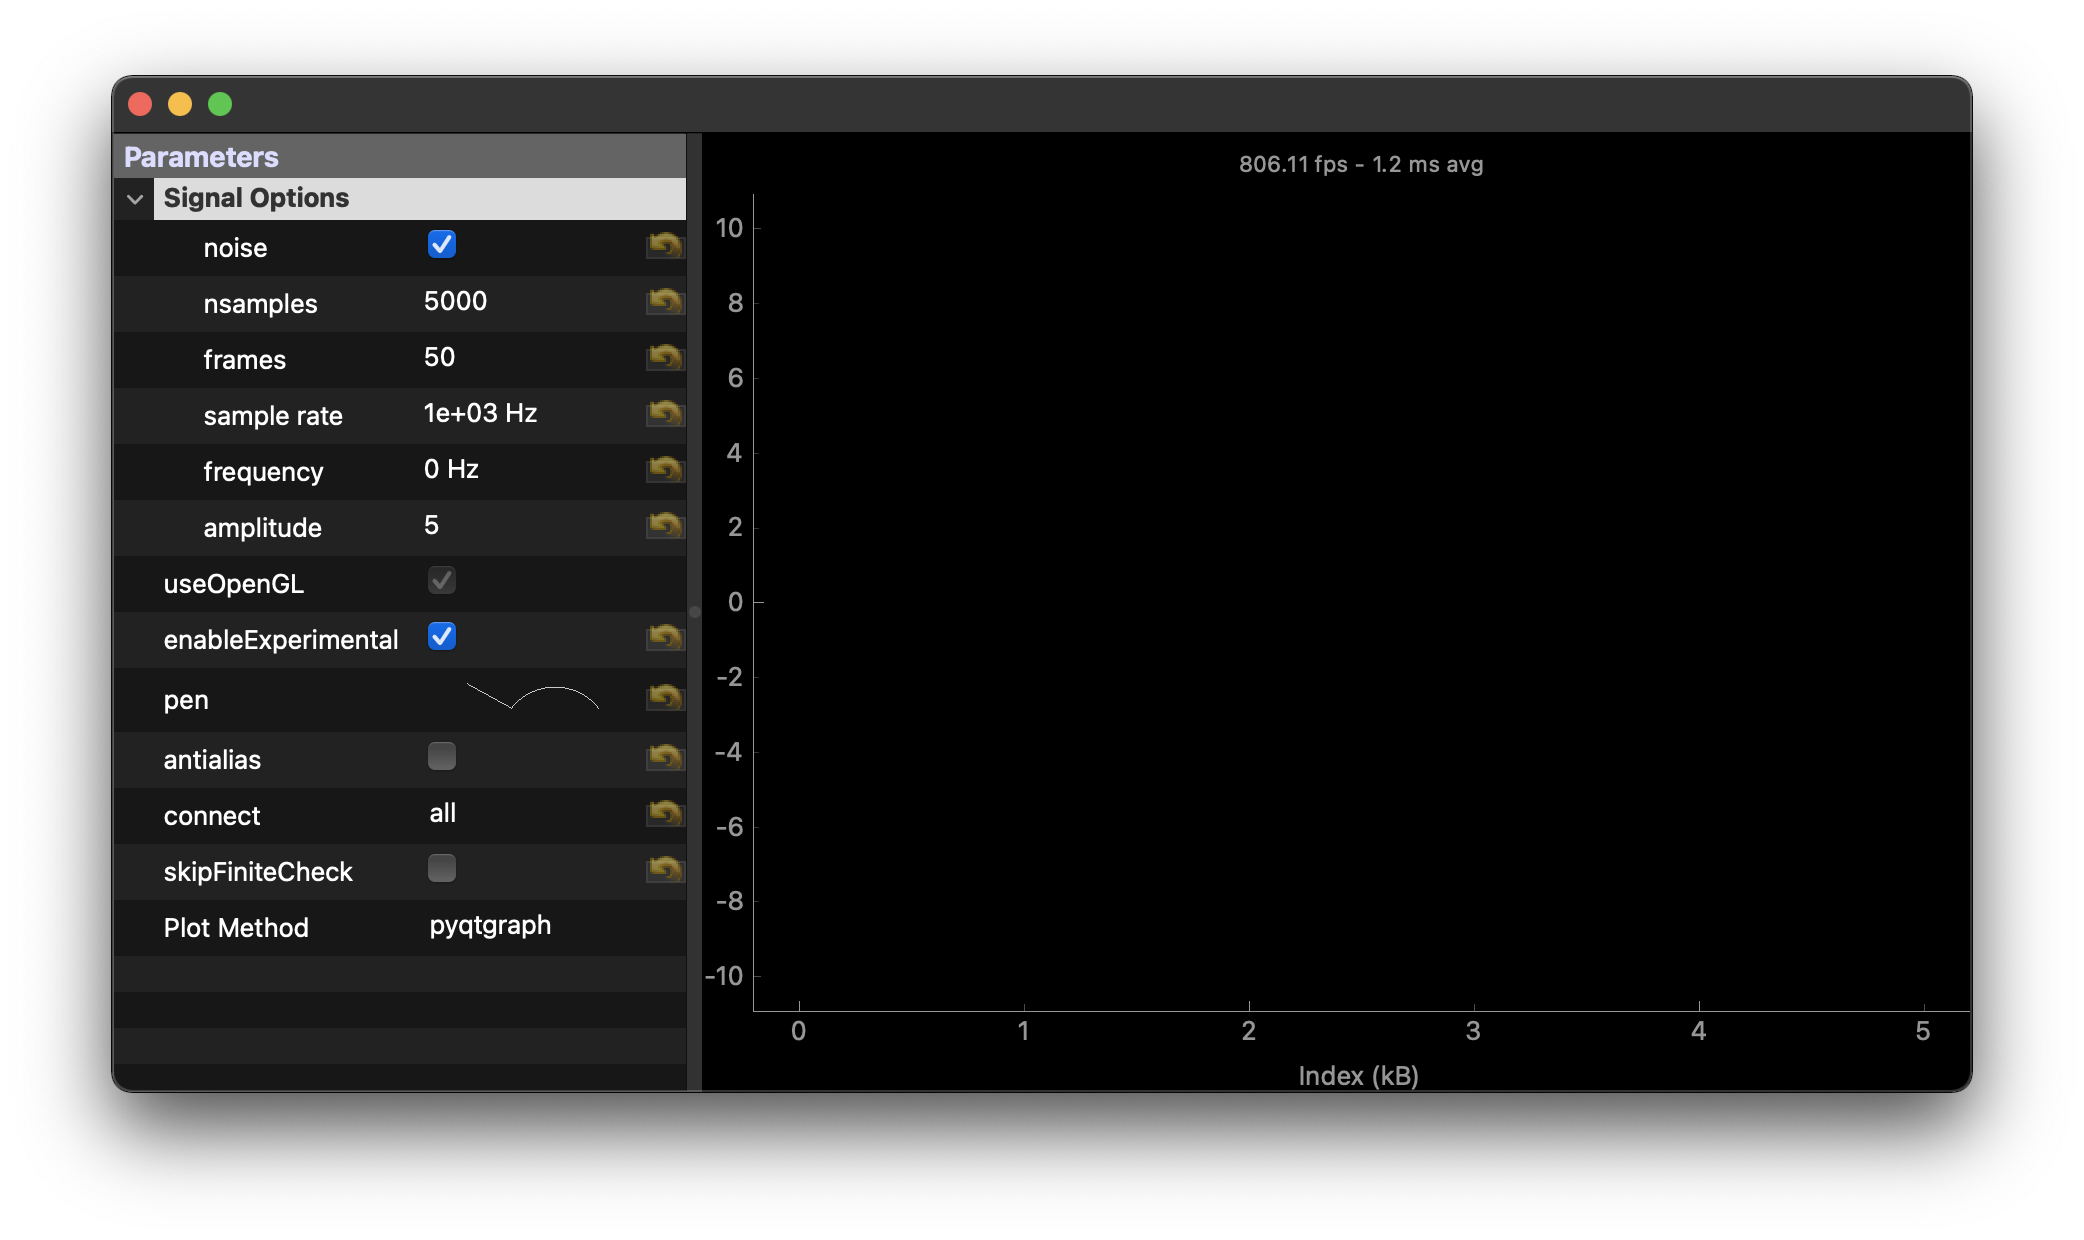The height and width of the screenshot is (1240, 2084).
Task: Reset the connect parameter
Action: pos(665,814)
